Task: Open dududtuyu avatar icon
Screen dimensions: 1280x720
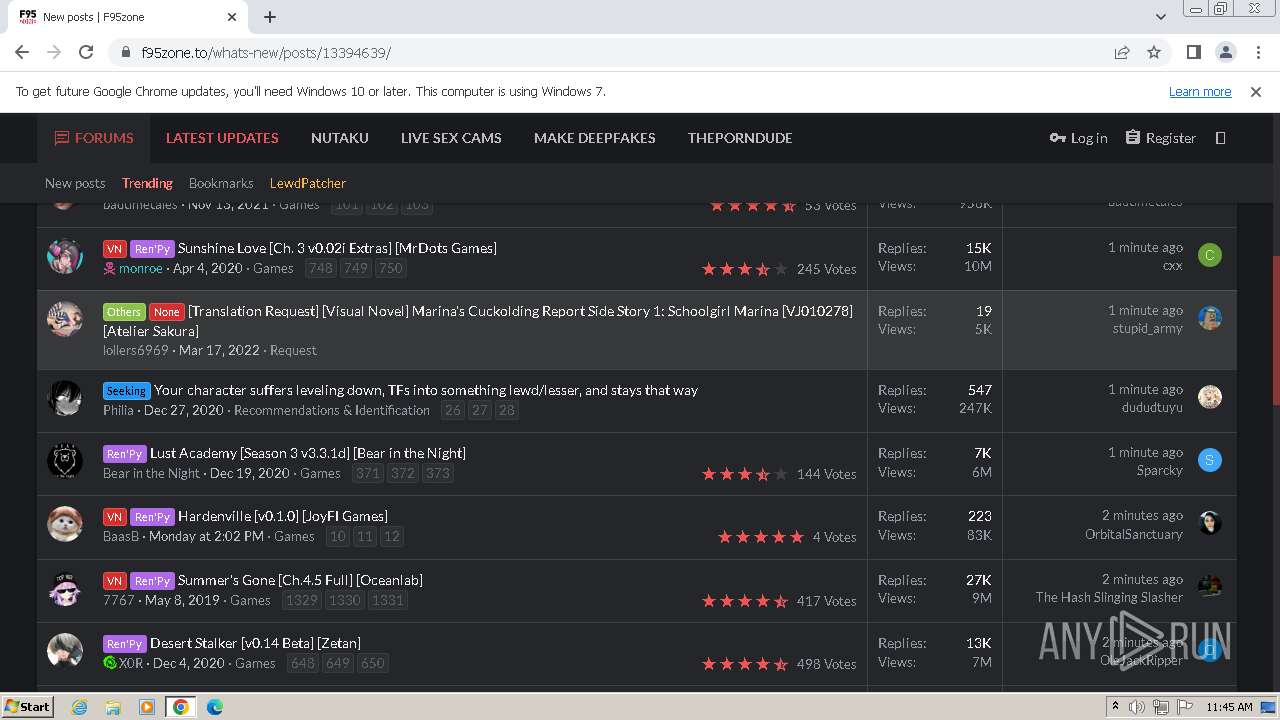Action: 1210,397
